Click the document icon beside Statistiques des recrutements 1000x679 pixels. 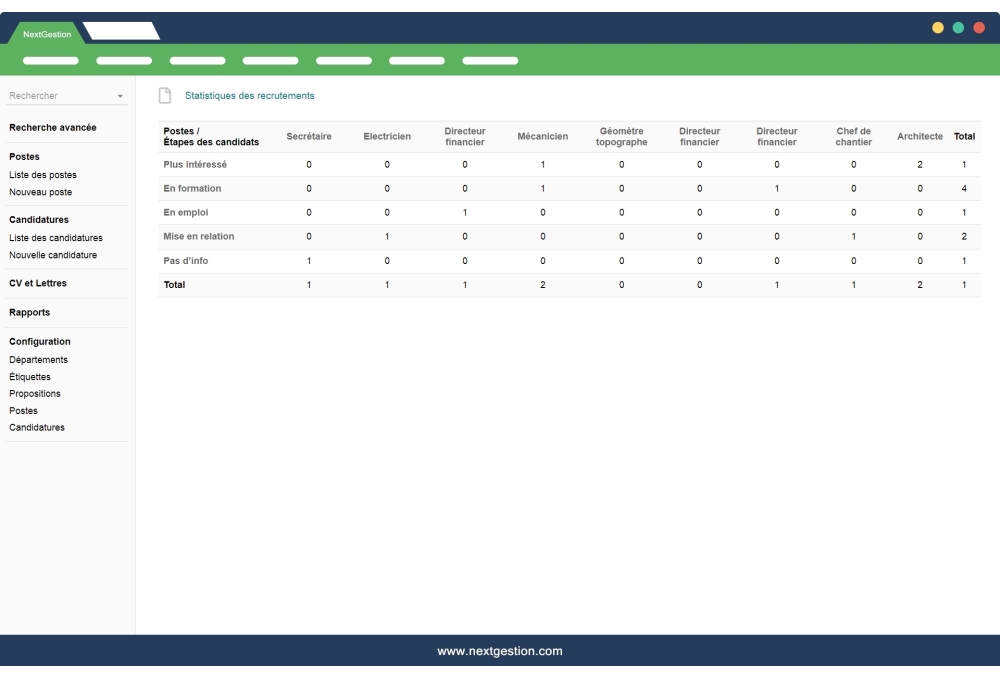[166, 95]
